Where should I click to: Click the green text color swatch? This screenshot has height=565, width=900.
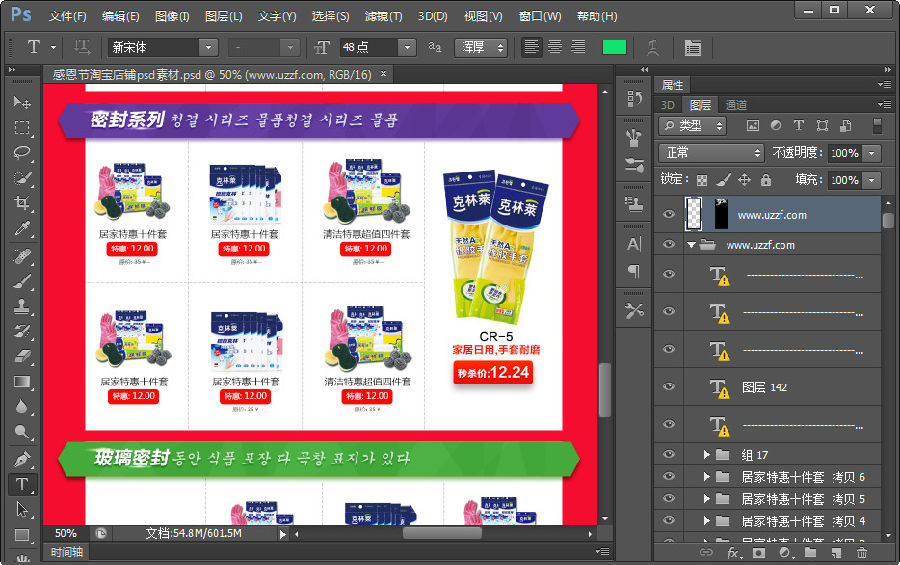pyautogui.click(x=614, y=48)
